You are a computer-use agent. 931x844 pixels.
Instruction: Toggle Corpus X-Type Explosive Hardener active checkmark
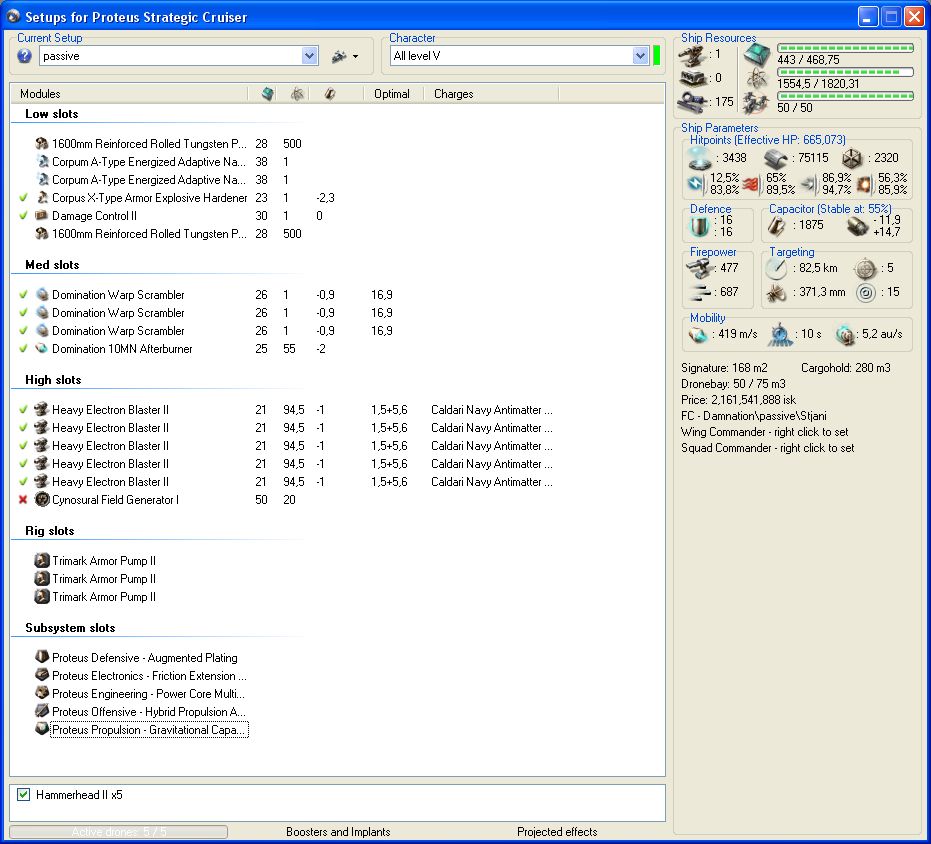tap(23, 197)
